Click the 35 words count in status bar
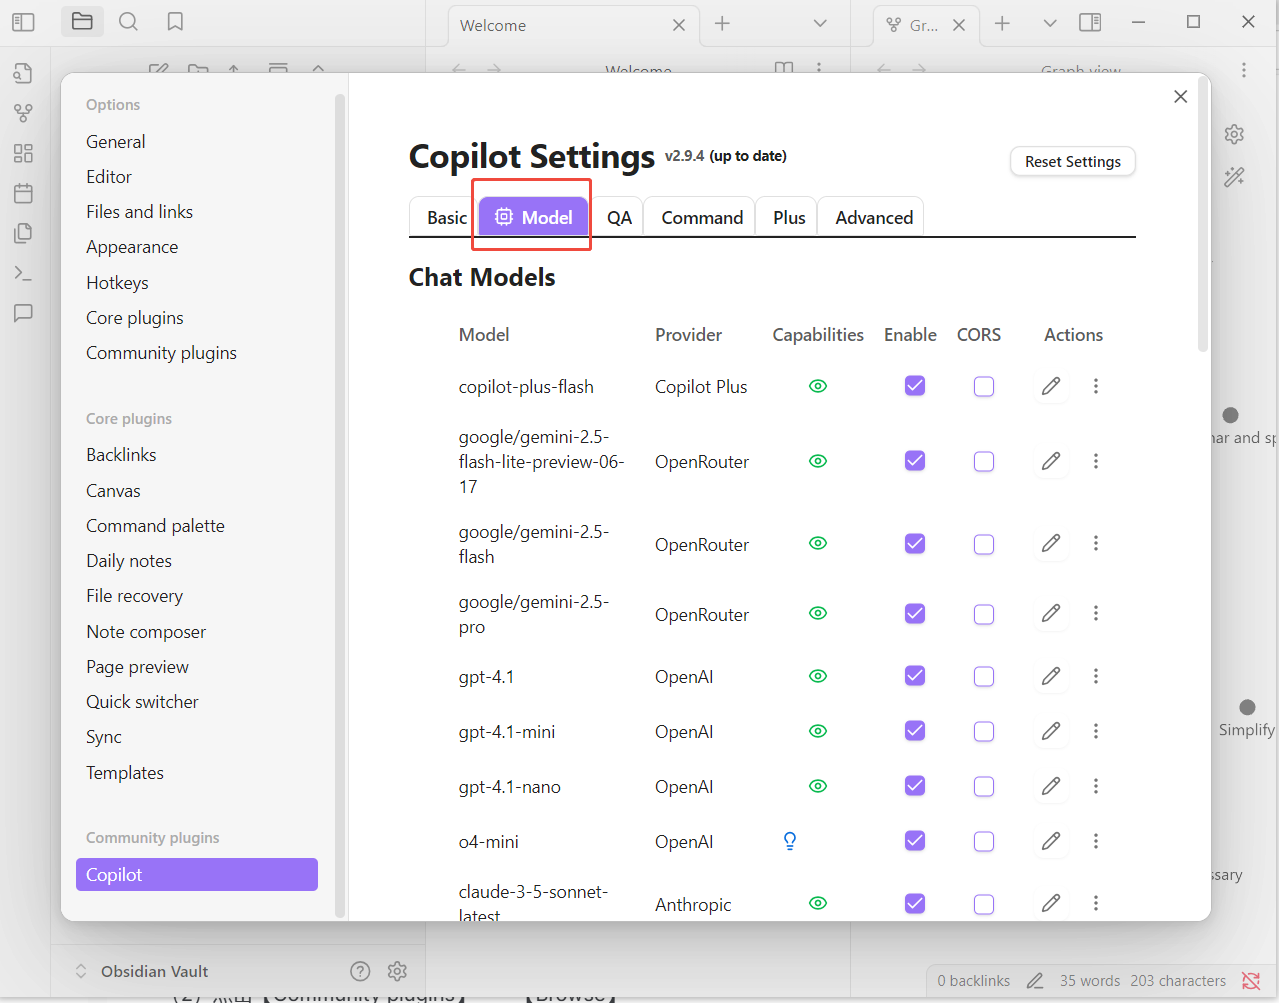Screen dimensions: 1279x1003 pos(1090,981)
